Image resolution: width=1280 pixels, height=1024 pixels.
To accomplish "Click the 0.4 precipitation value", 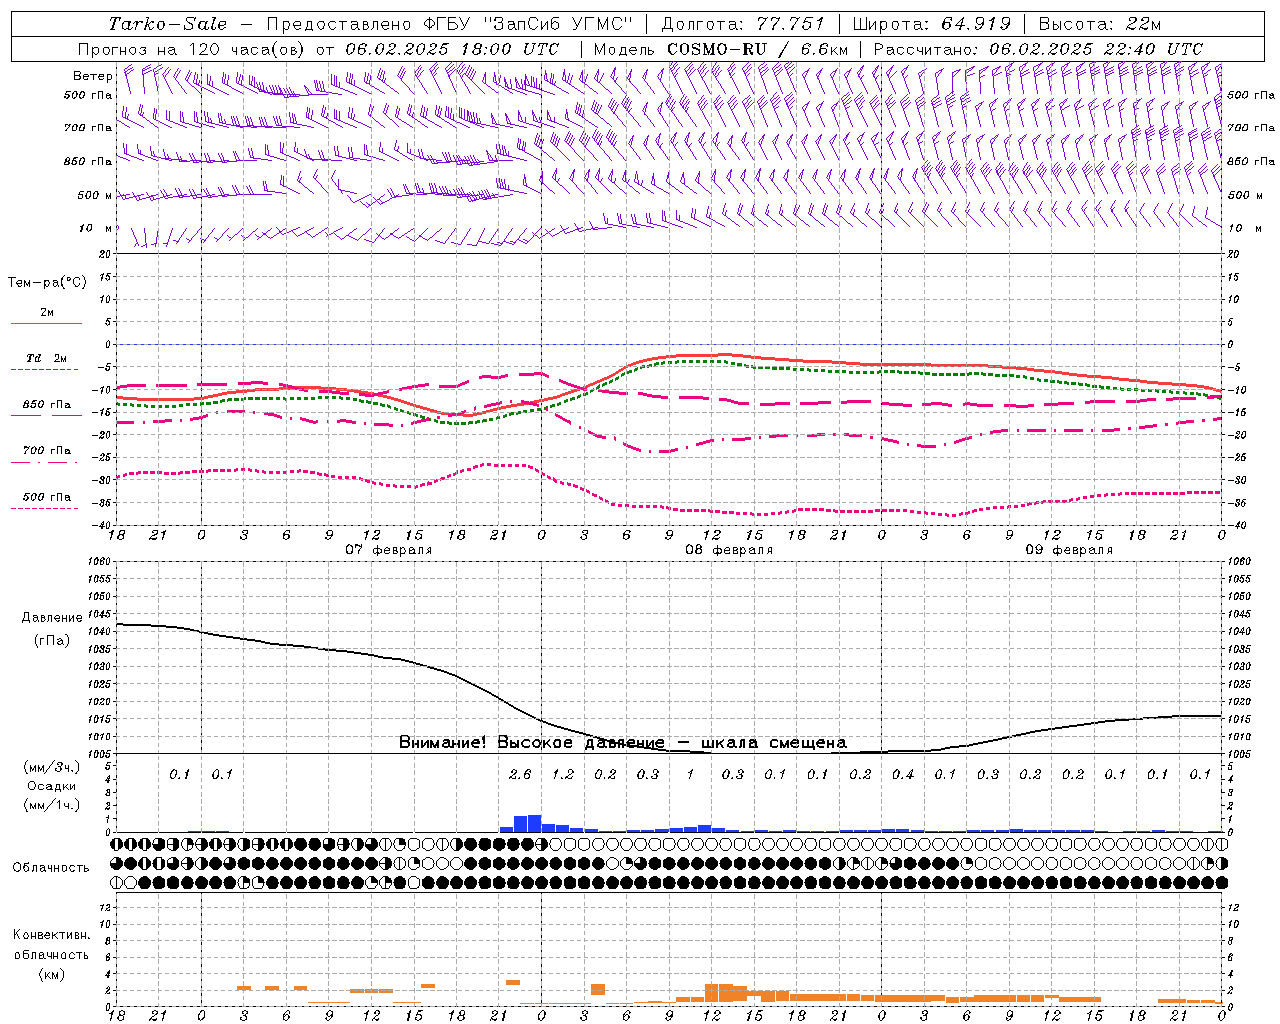I will point(903,774).
